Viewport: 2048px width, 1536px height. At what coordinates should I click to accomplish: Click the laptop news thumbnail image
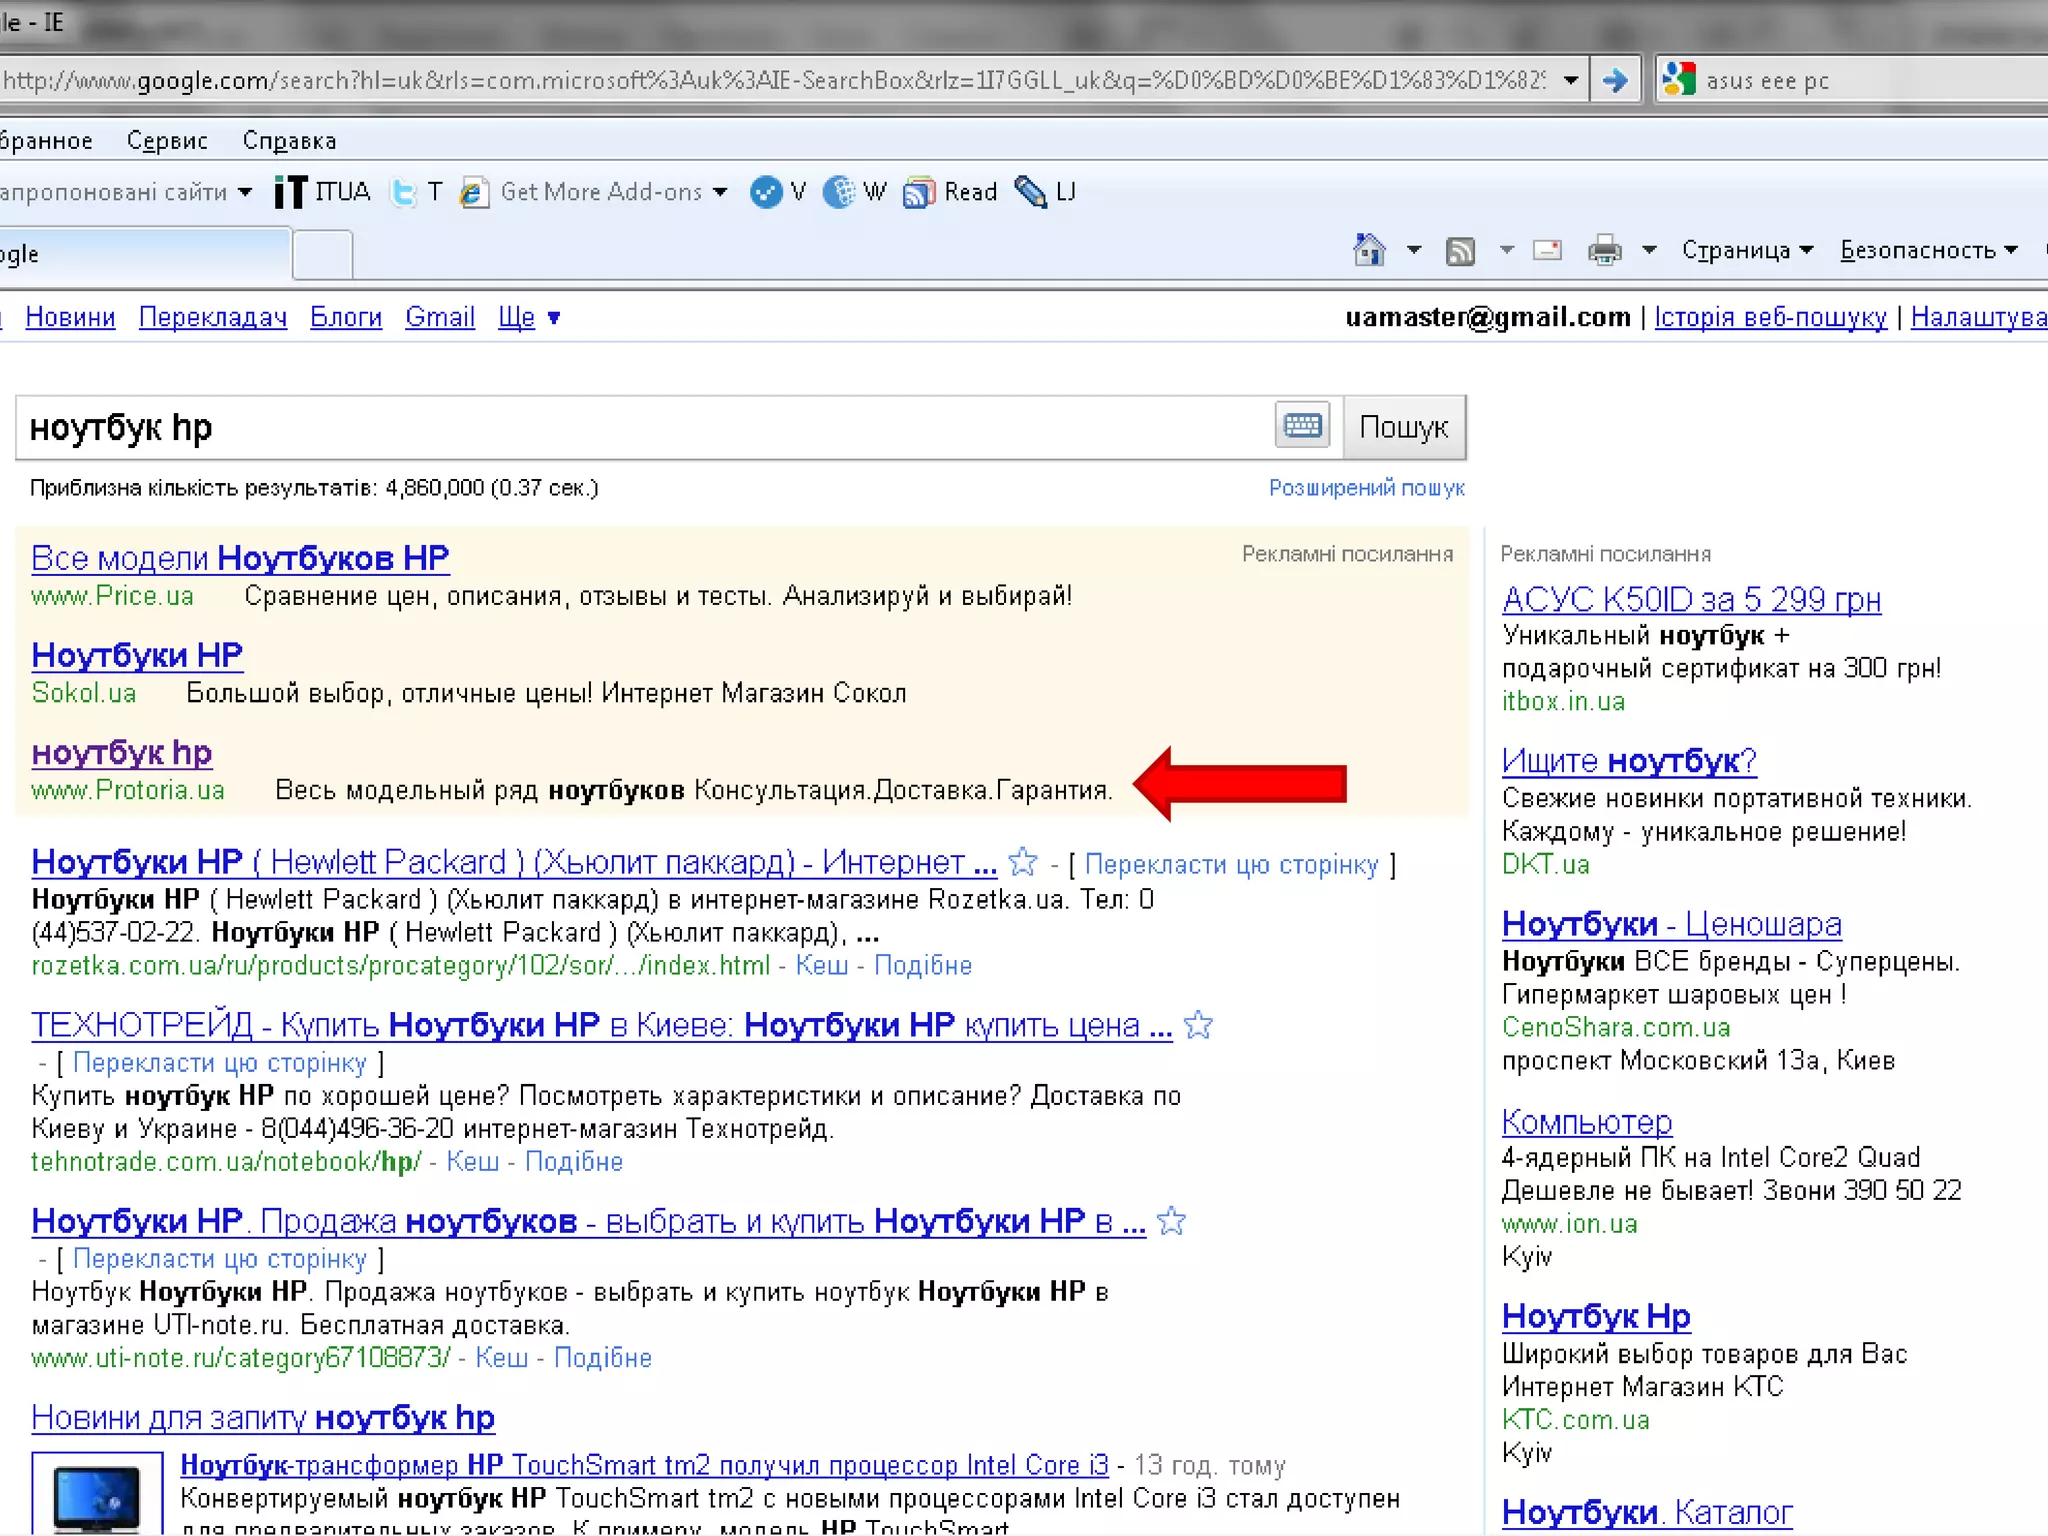pyautogui.click(x=97, y=1494)
